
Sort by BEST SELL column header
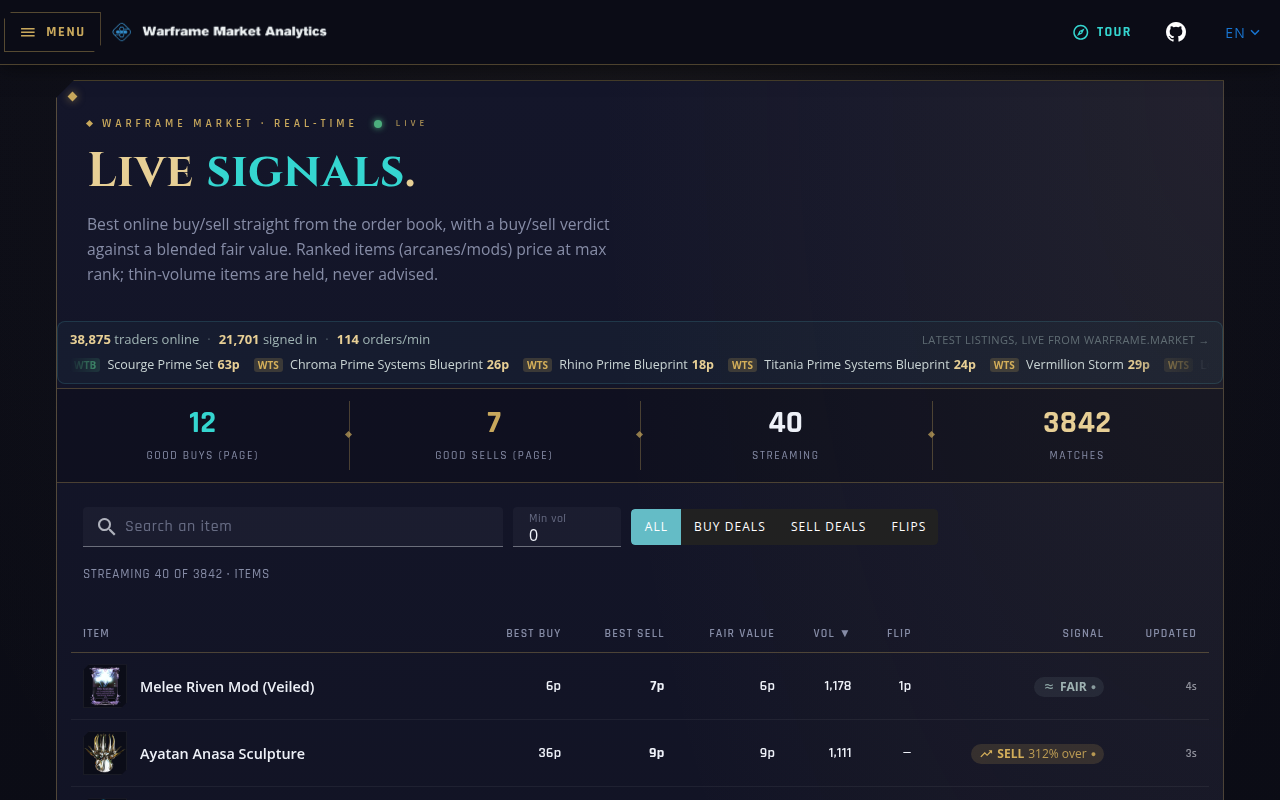point(634,633)
